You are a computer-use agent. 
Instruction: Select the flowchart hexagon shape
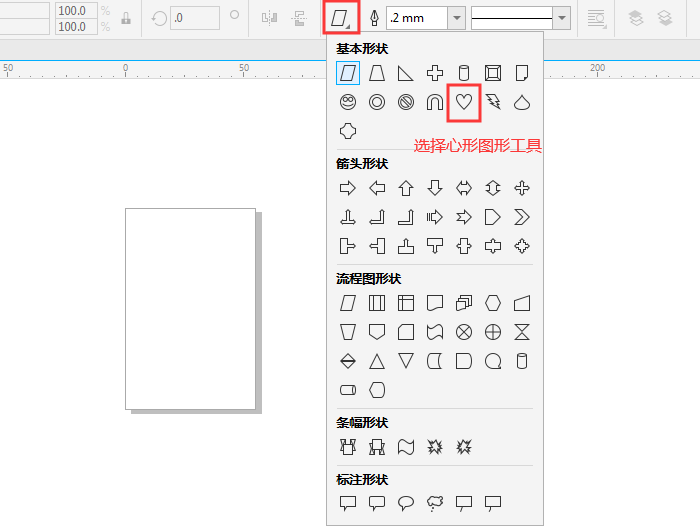[493, 303]
